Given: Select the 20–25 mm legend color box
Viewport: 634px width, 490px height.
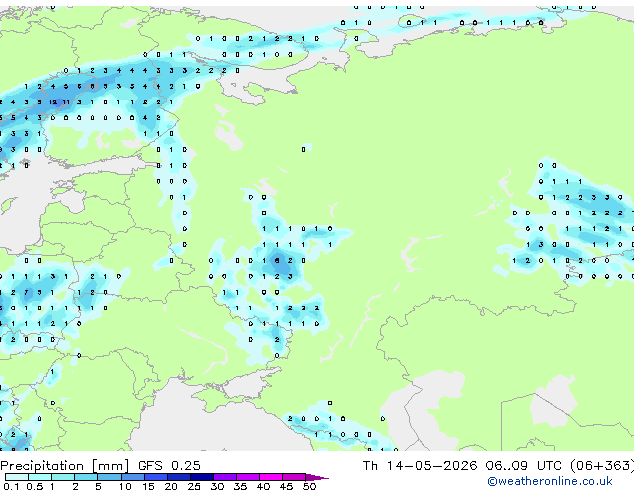Looking at the screenshot, I should 178,477.
